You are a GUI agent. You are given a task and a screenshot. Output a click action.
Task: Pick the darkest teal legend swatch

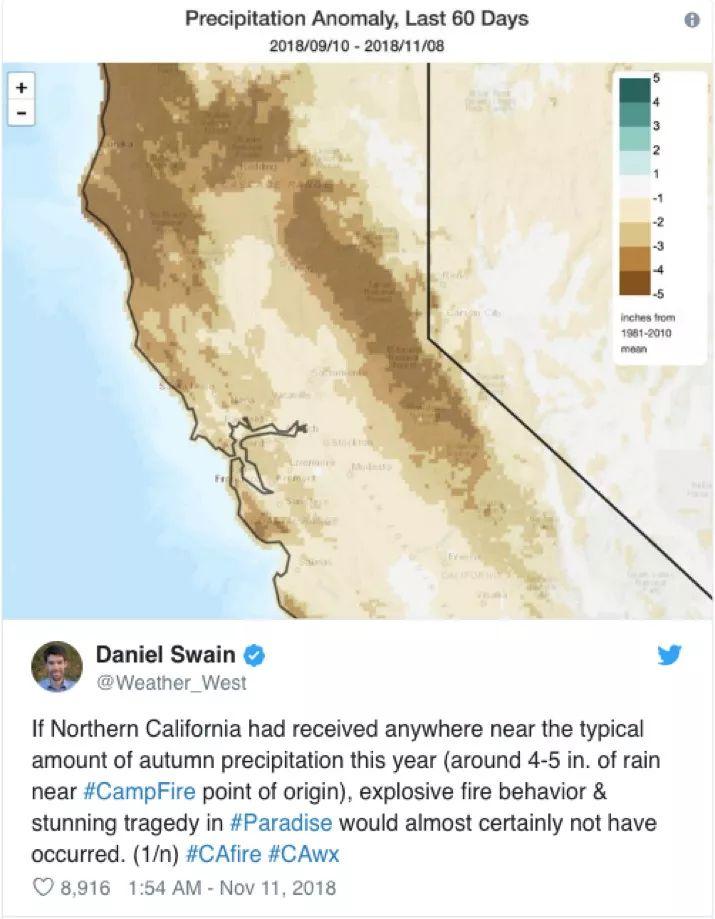pos(631,89)
